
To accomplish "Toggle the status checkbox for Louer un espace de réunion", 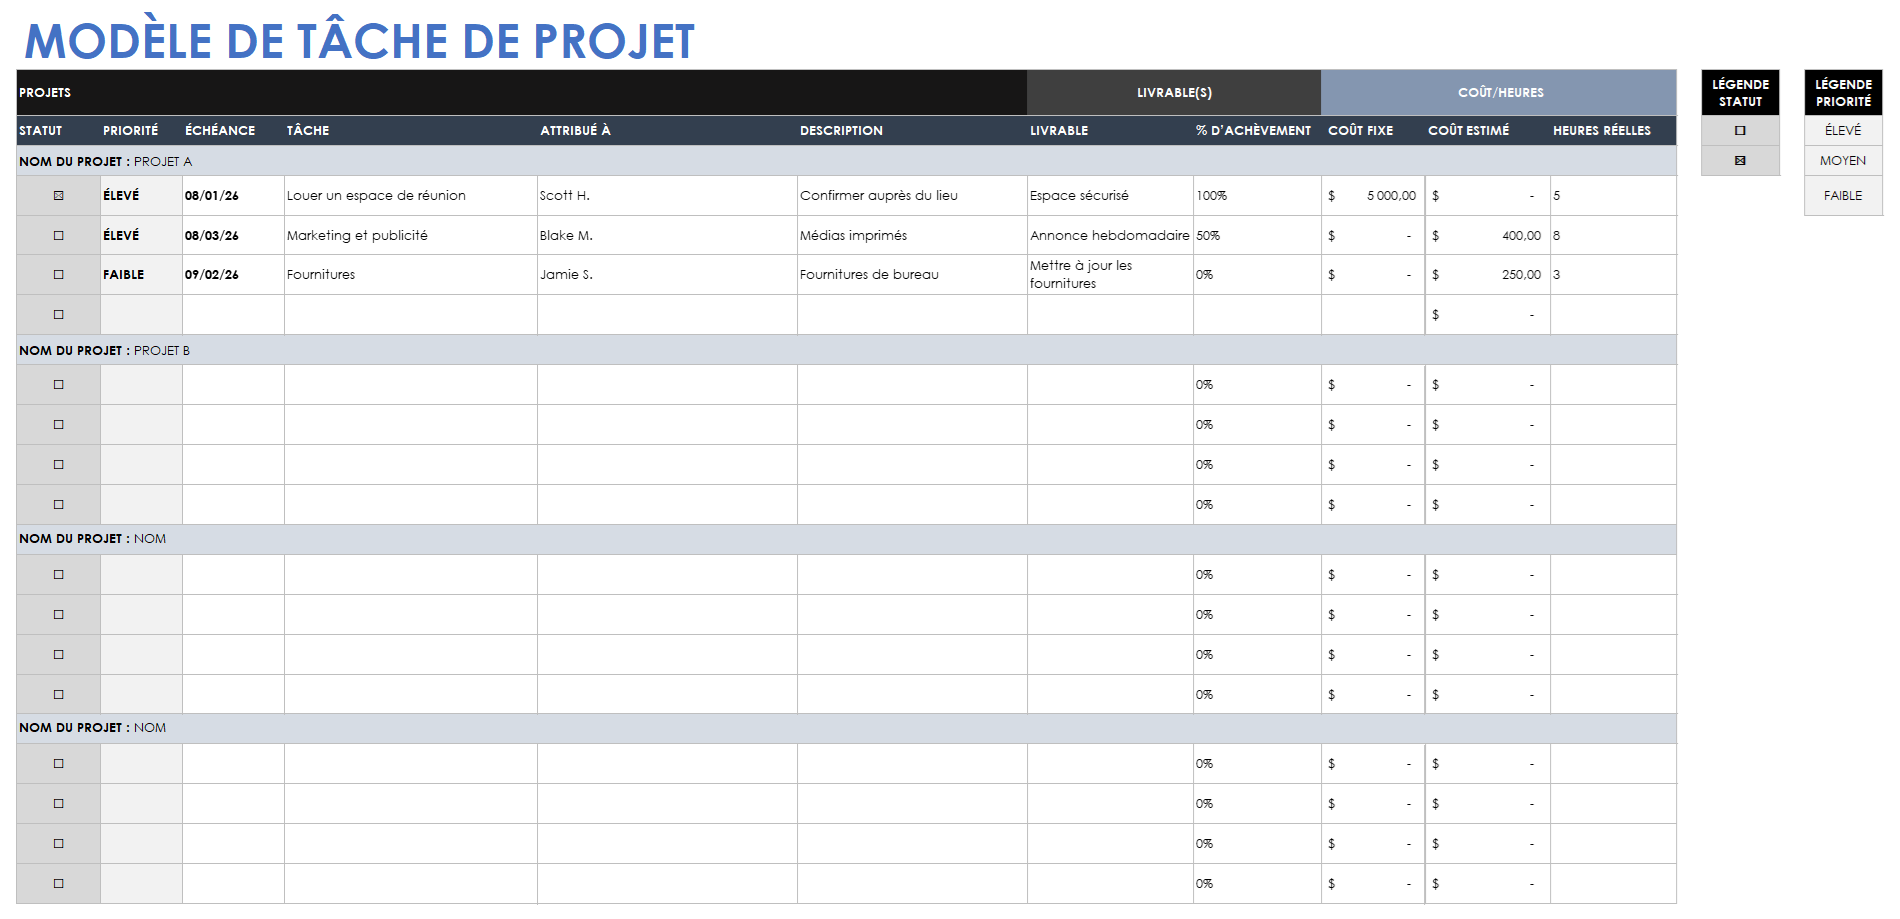I will coord(58,196).
